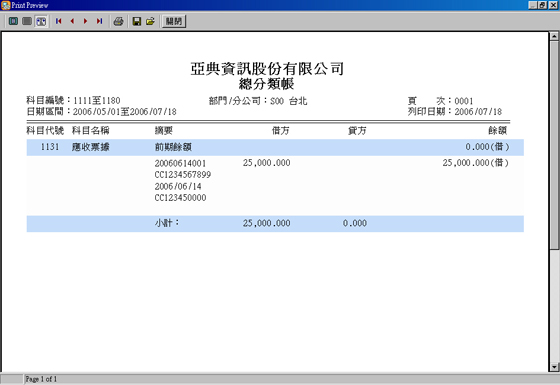
Task: Click department value S00 台北
Action: [x=289, y=101]
